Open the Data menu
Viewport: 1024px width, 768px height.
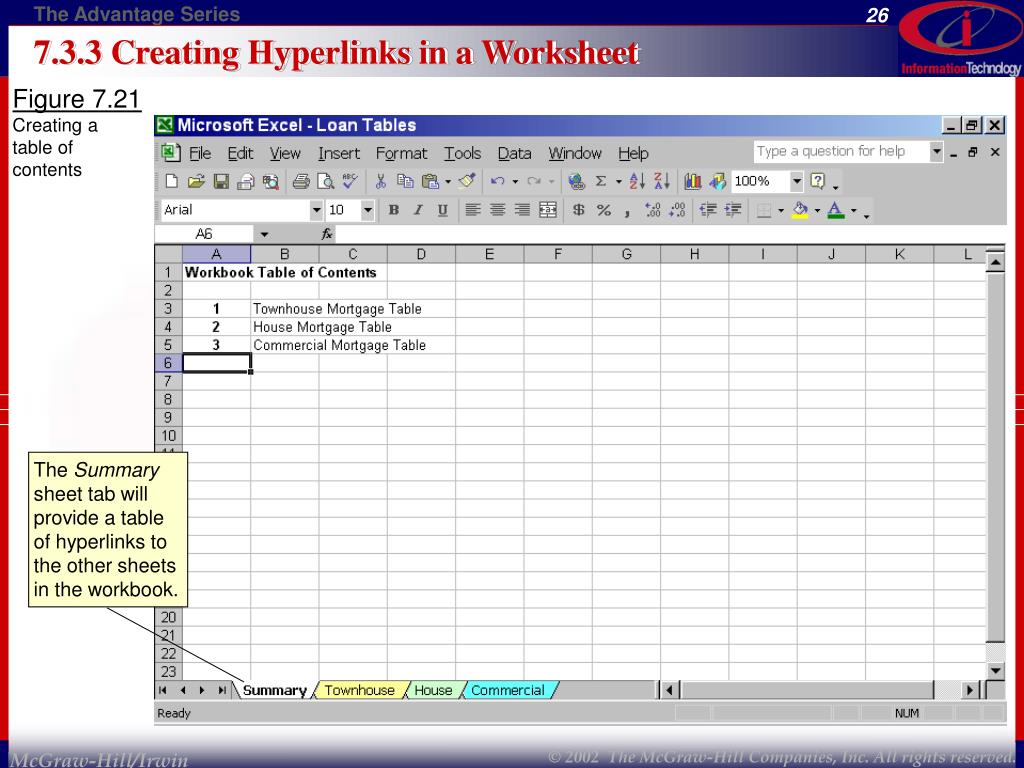tap(515, 153)
